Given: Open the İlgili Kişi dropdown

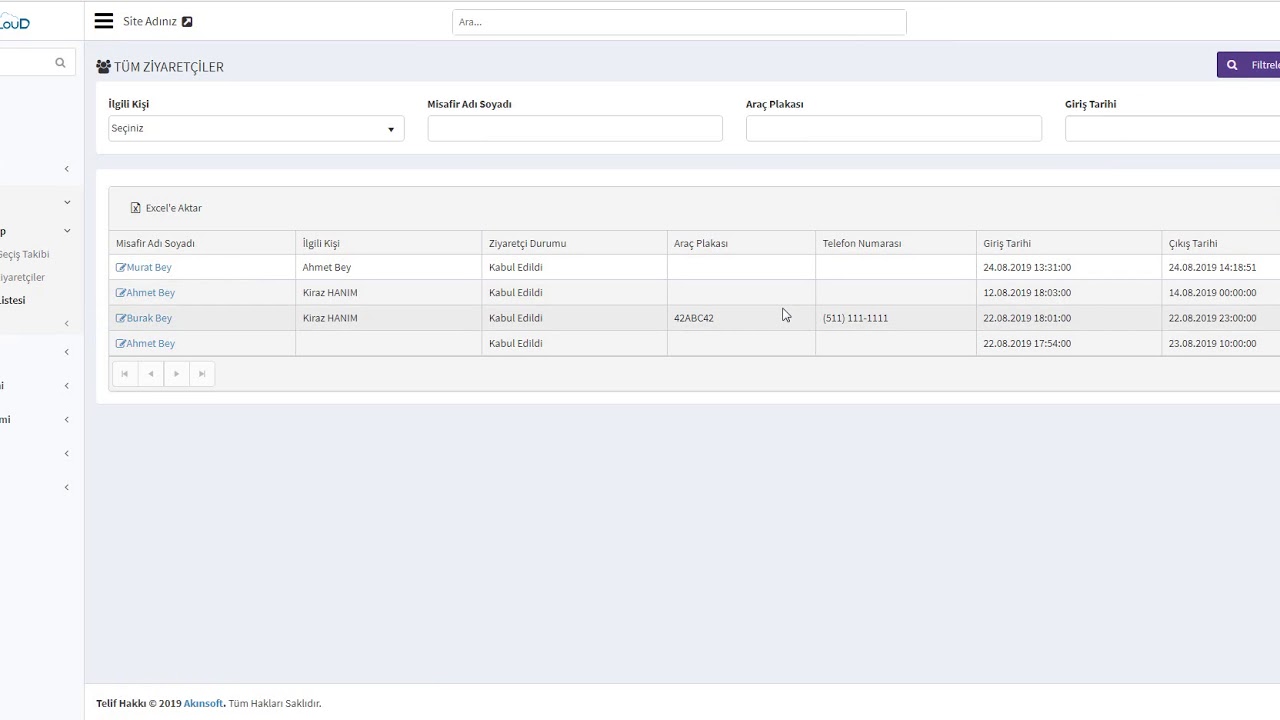Looking at the screenshot, I should [256, 128].
